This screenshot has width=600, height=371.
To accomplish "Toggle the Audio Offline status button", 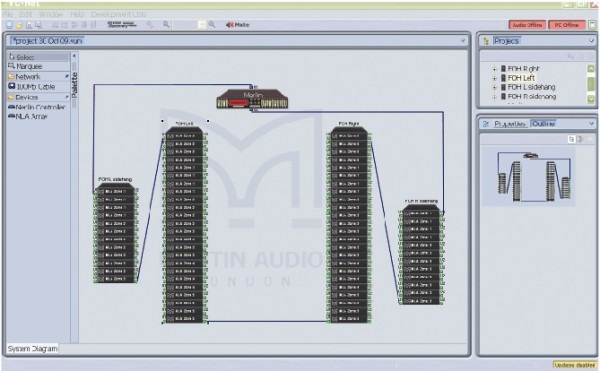I will point(527,25).
